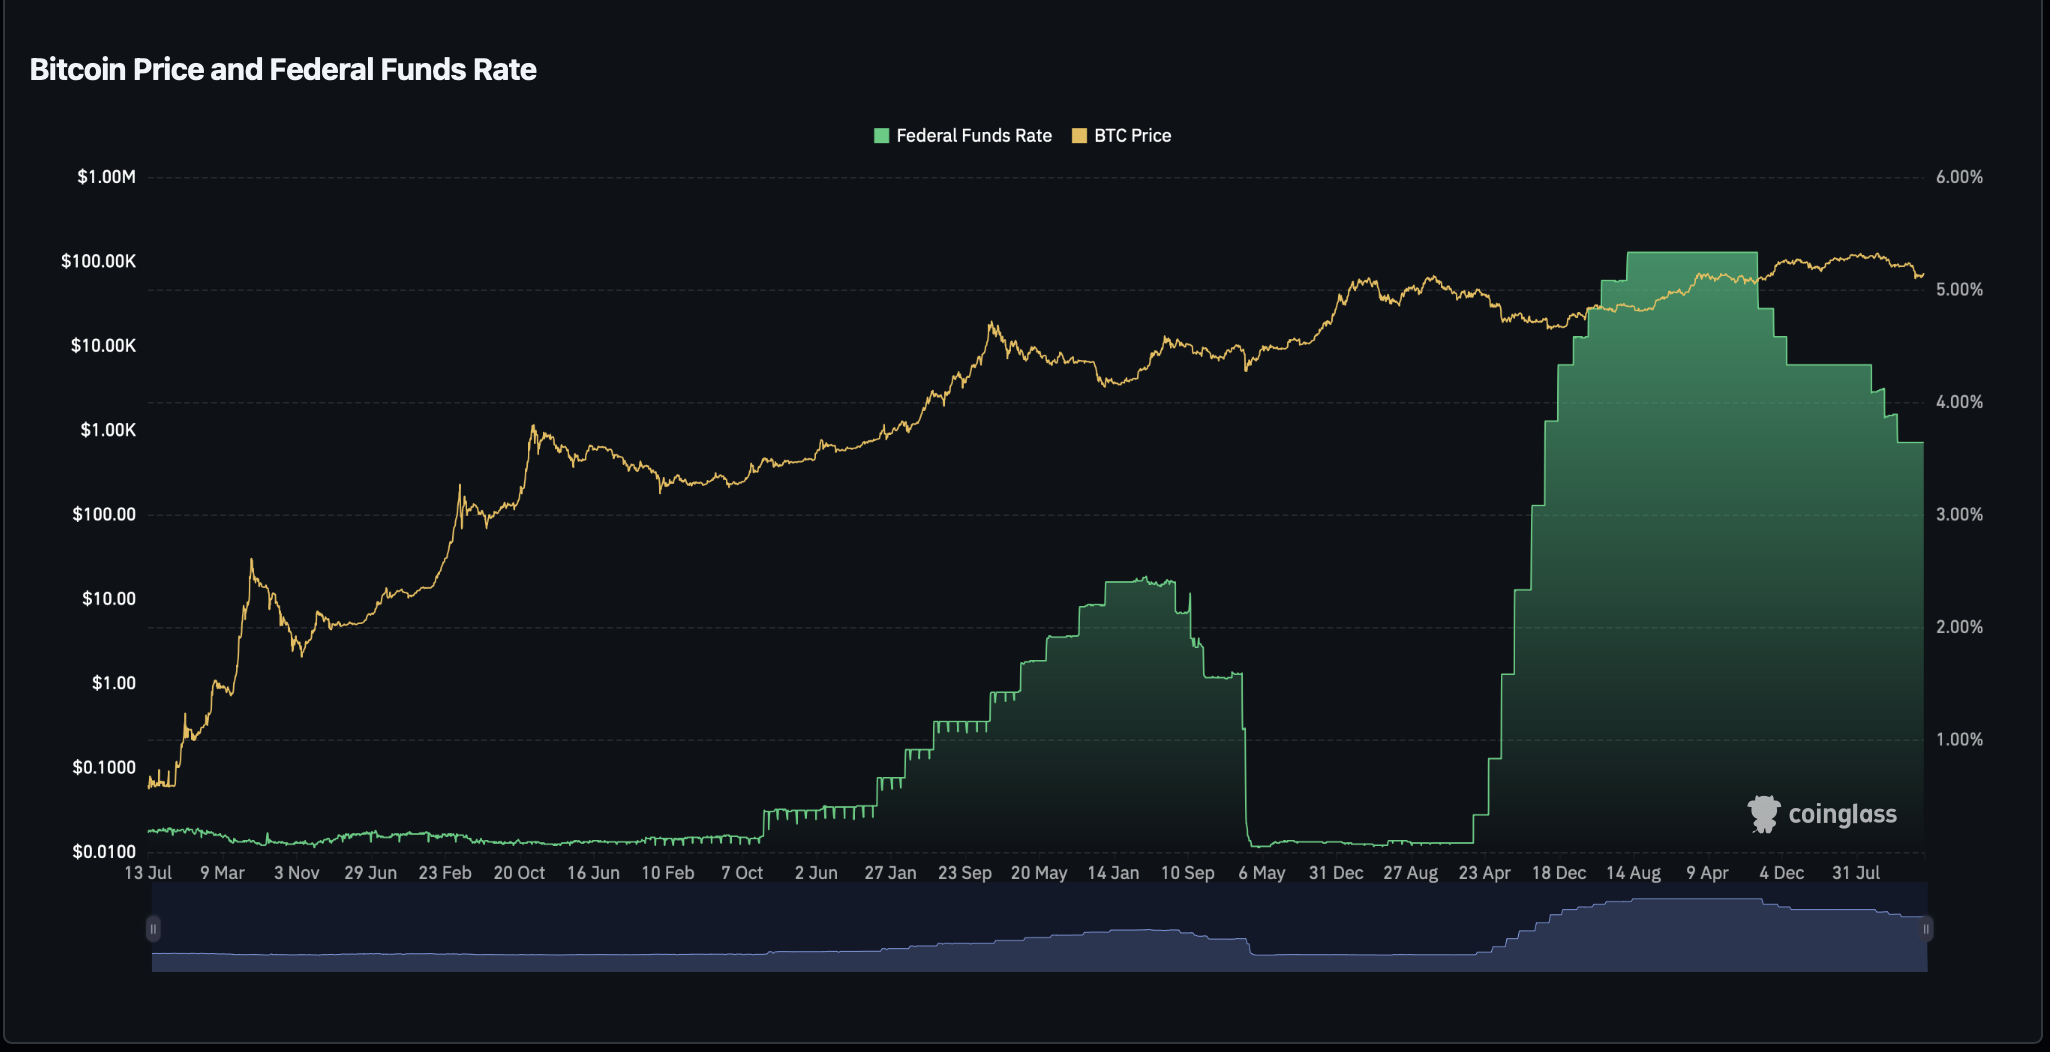
Task: Toggle the Federal Funds Rate series label
Action: pyautogui.click(x=973, y=136)
